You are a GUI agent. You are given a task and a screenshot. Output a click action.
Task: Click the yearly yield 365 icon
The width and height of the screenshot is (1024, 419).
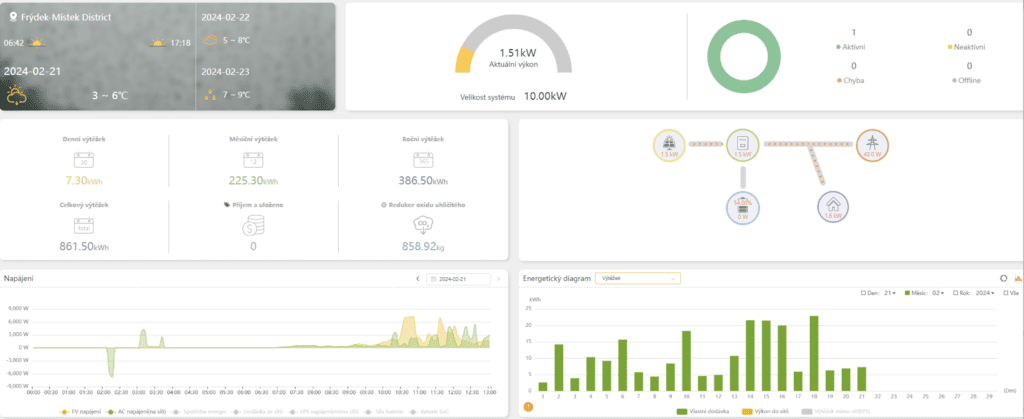(x=423, y=161)
